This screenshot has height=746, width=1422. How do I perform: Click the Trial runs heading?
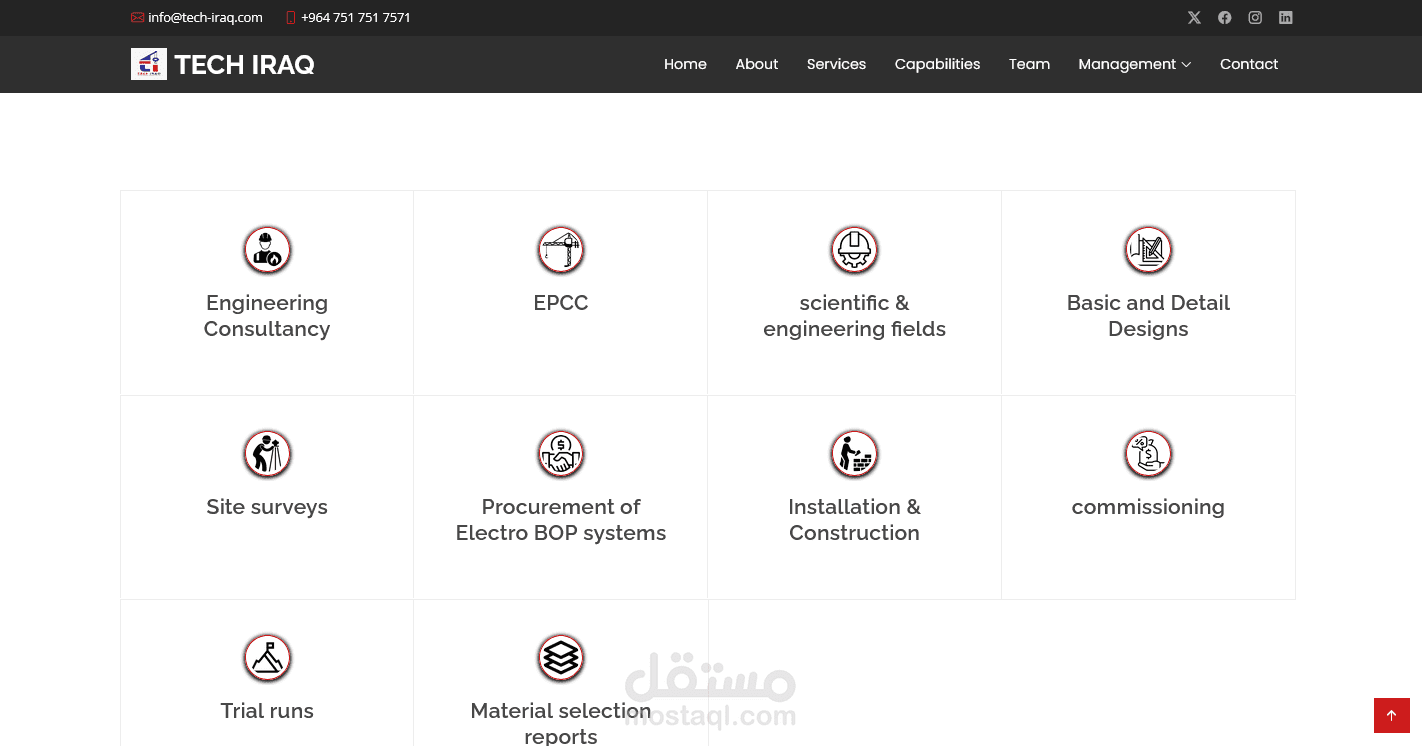click(x=267, y=711)
